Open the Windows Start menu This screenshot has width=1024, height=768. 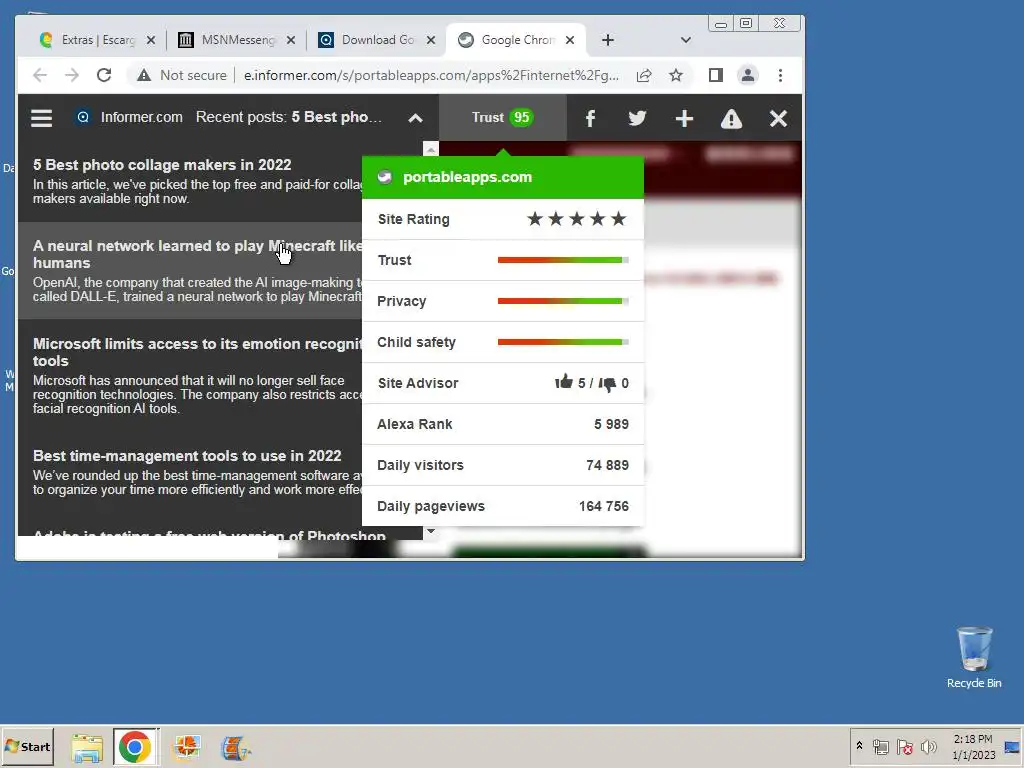[27, 746]
